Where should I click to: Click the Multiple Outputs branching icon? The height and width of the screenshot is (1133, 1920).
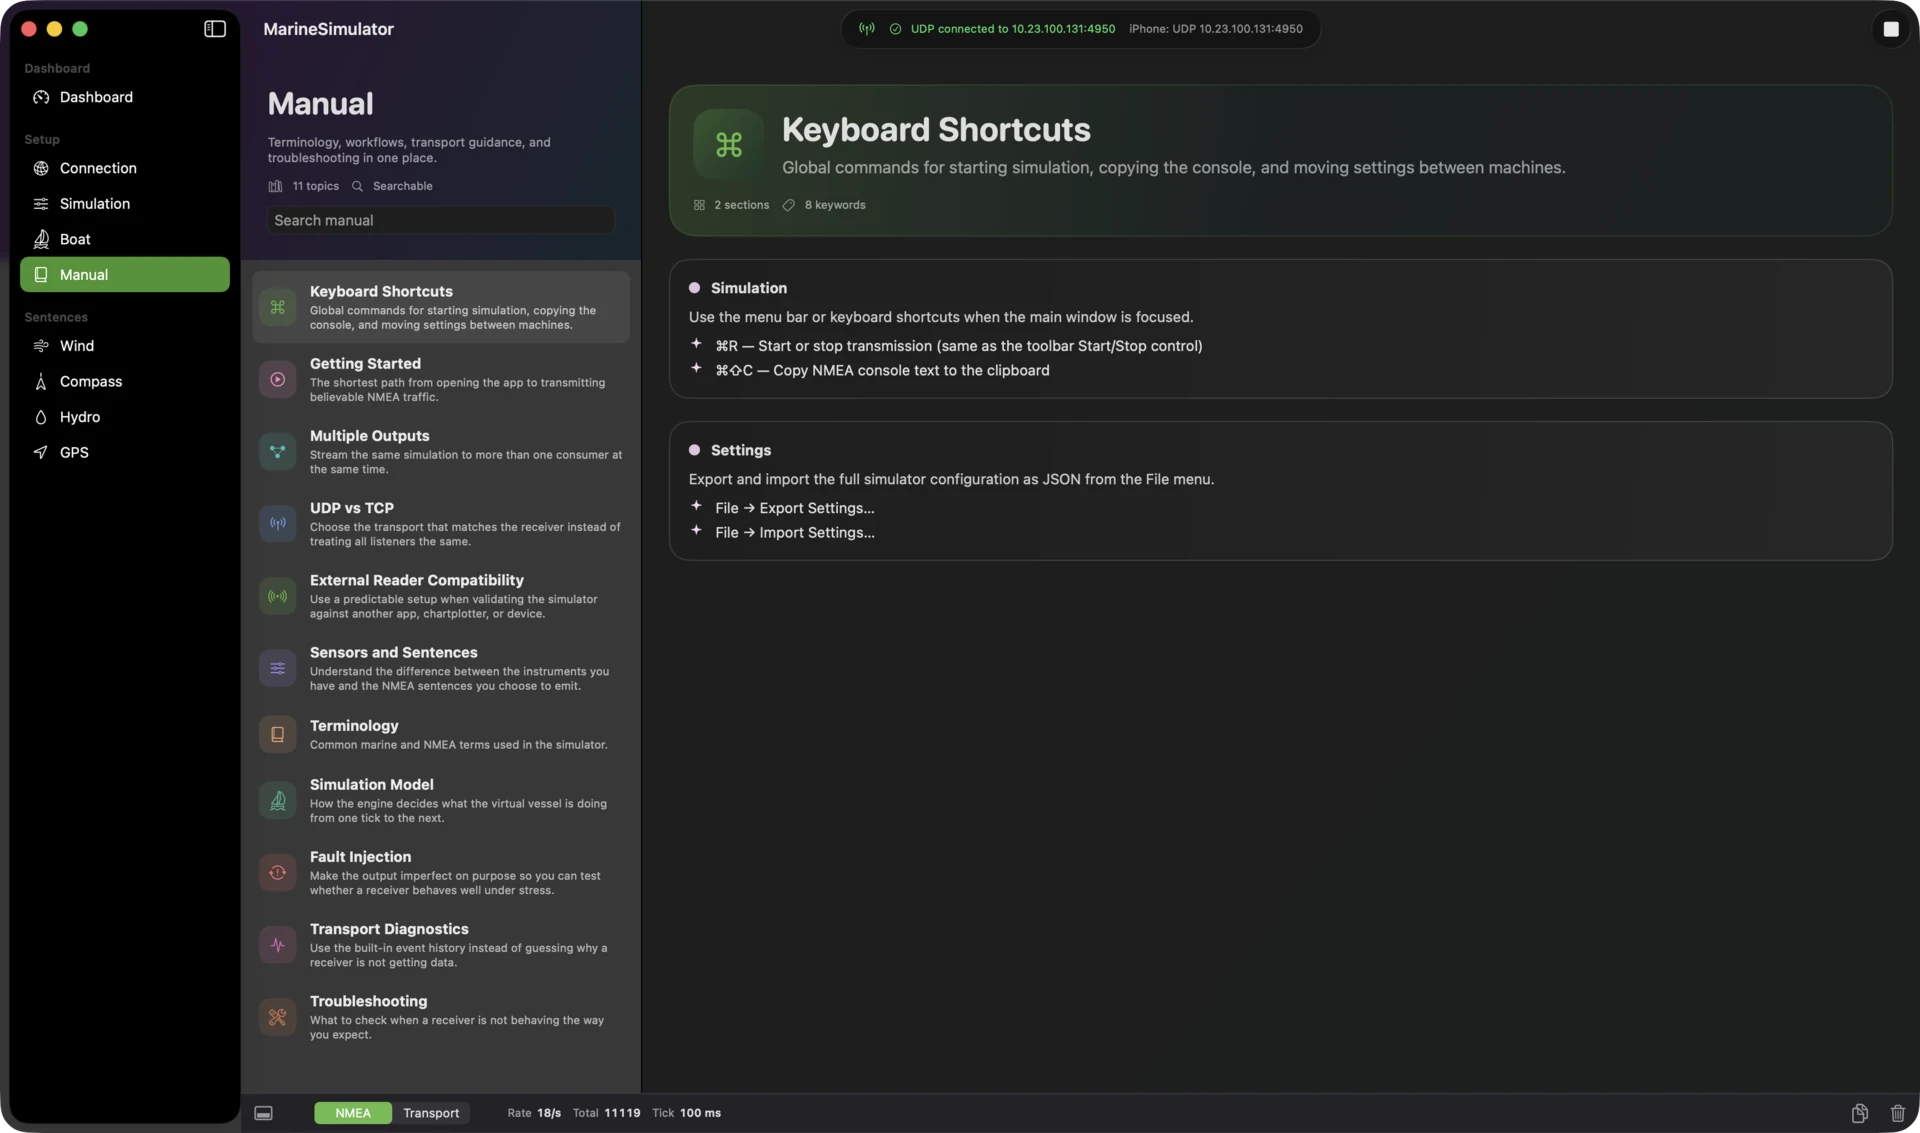click(278, 452)
